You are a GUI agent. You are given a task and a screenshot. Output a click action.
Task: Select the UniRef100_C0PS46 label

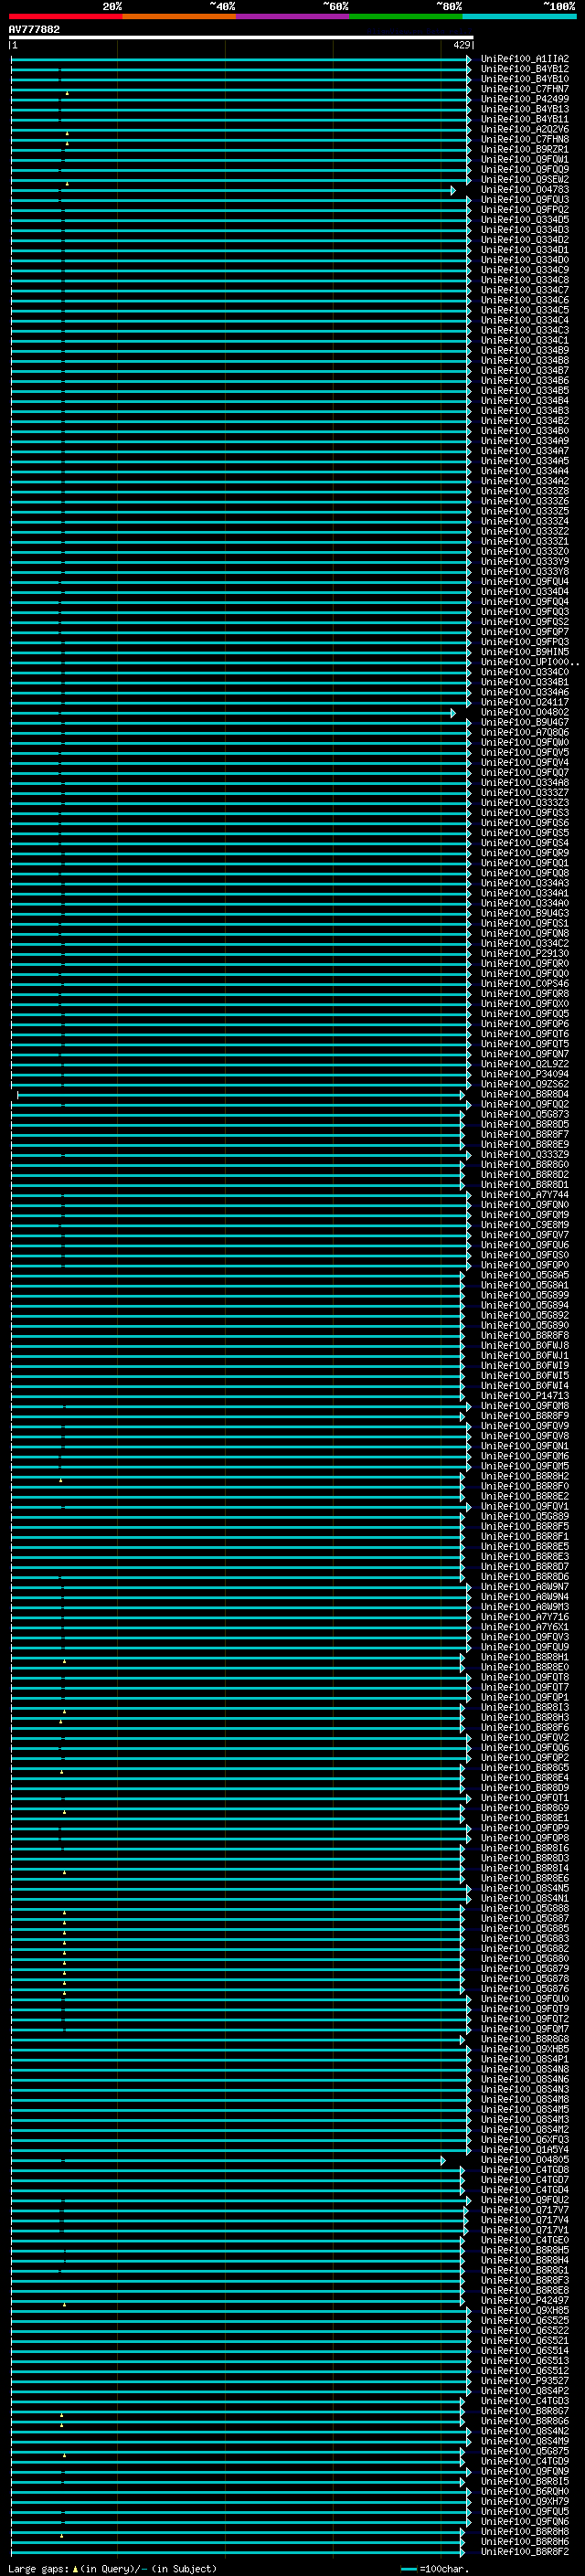click(x=525, y=984)
